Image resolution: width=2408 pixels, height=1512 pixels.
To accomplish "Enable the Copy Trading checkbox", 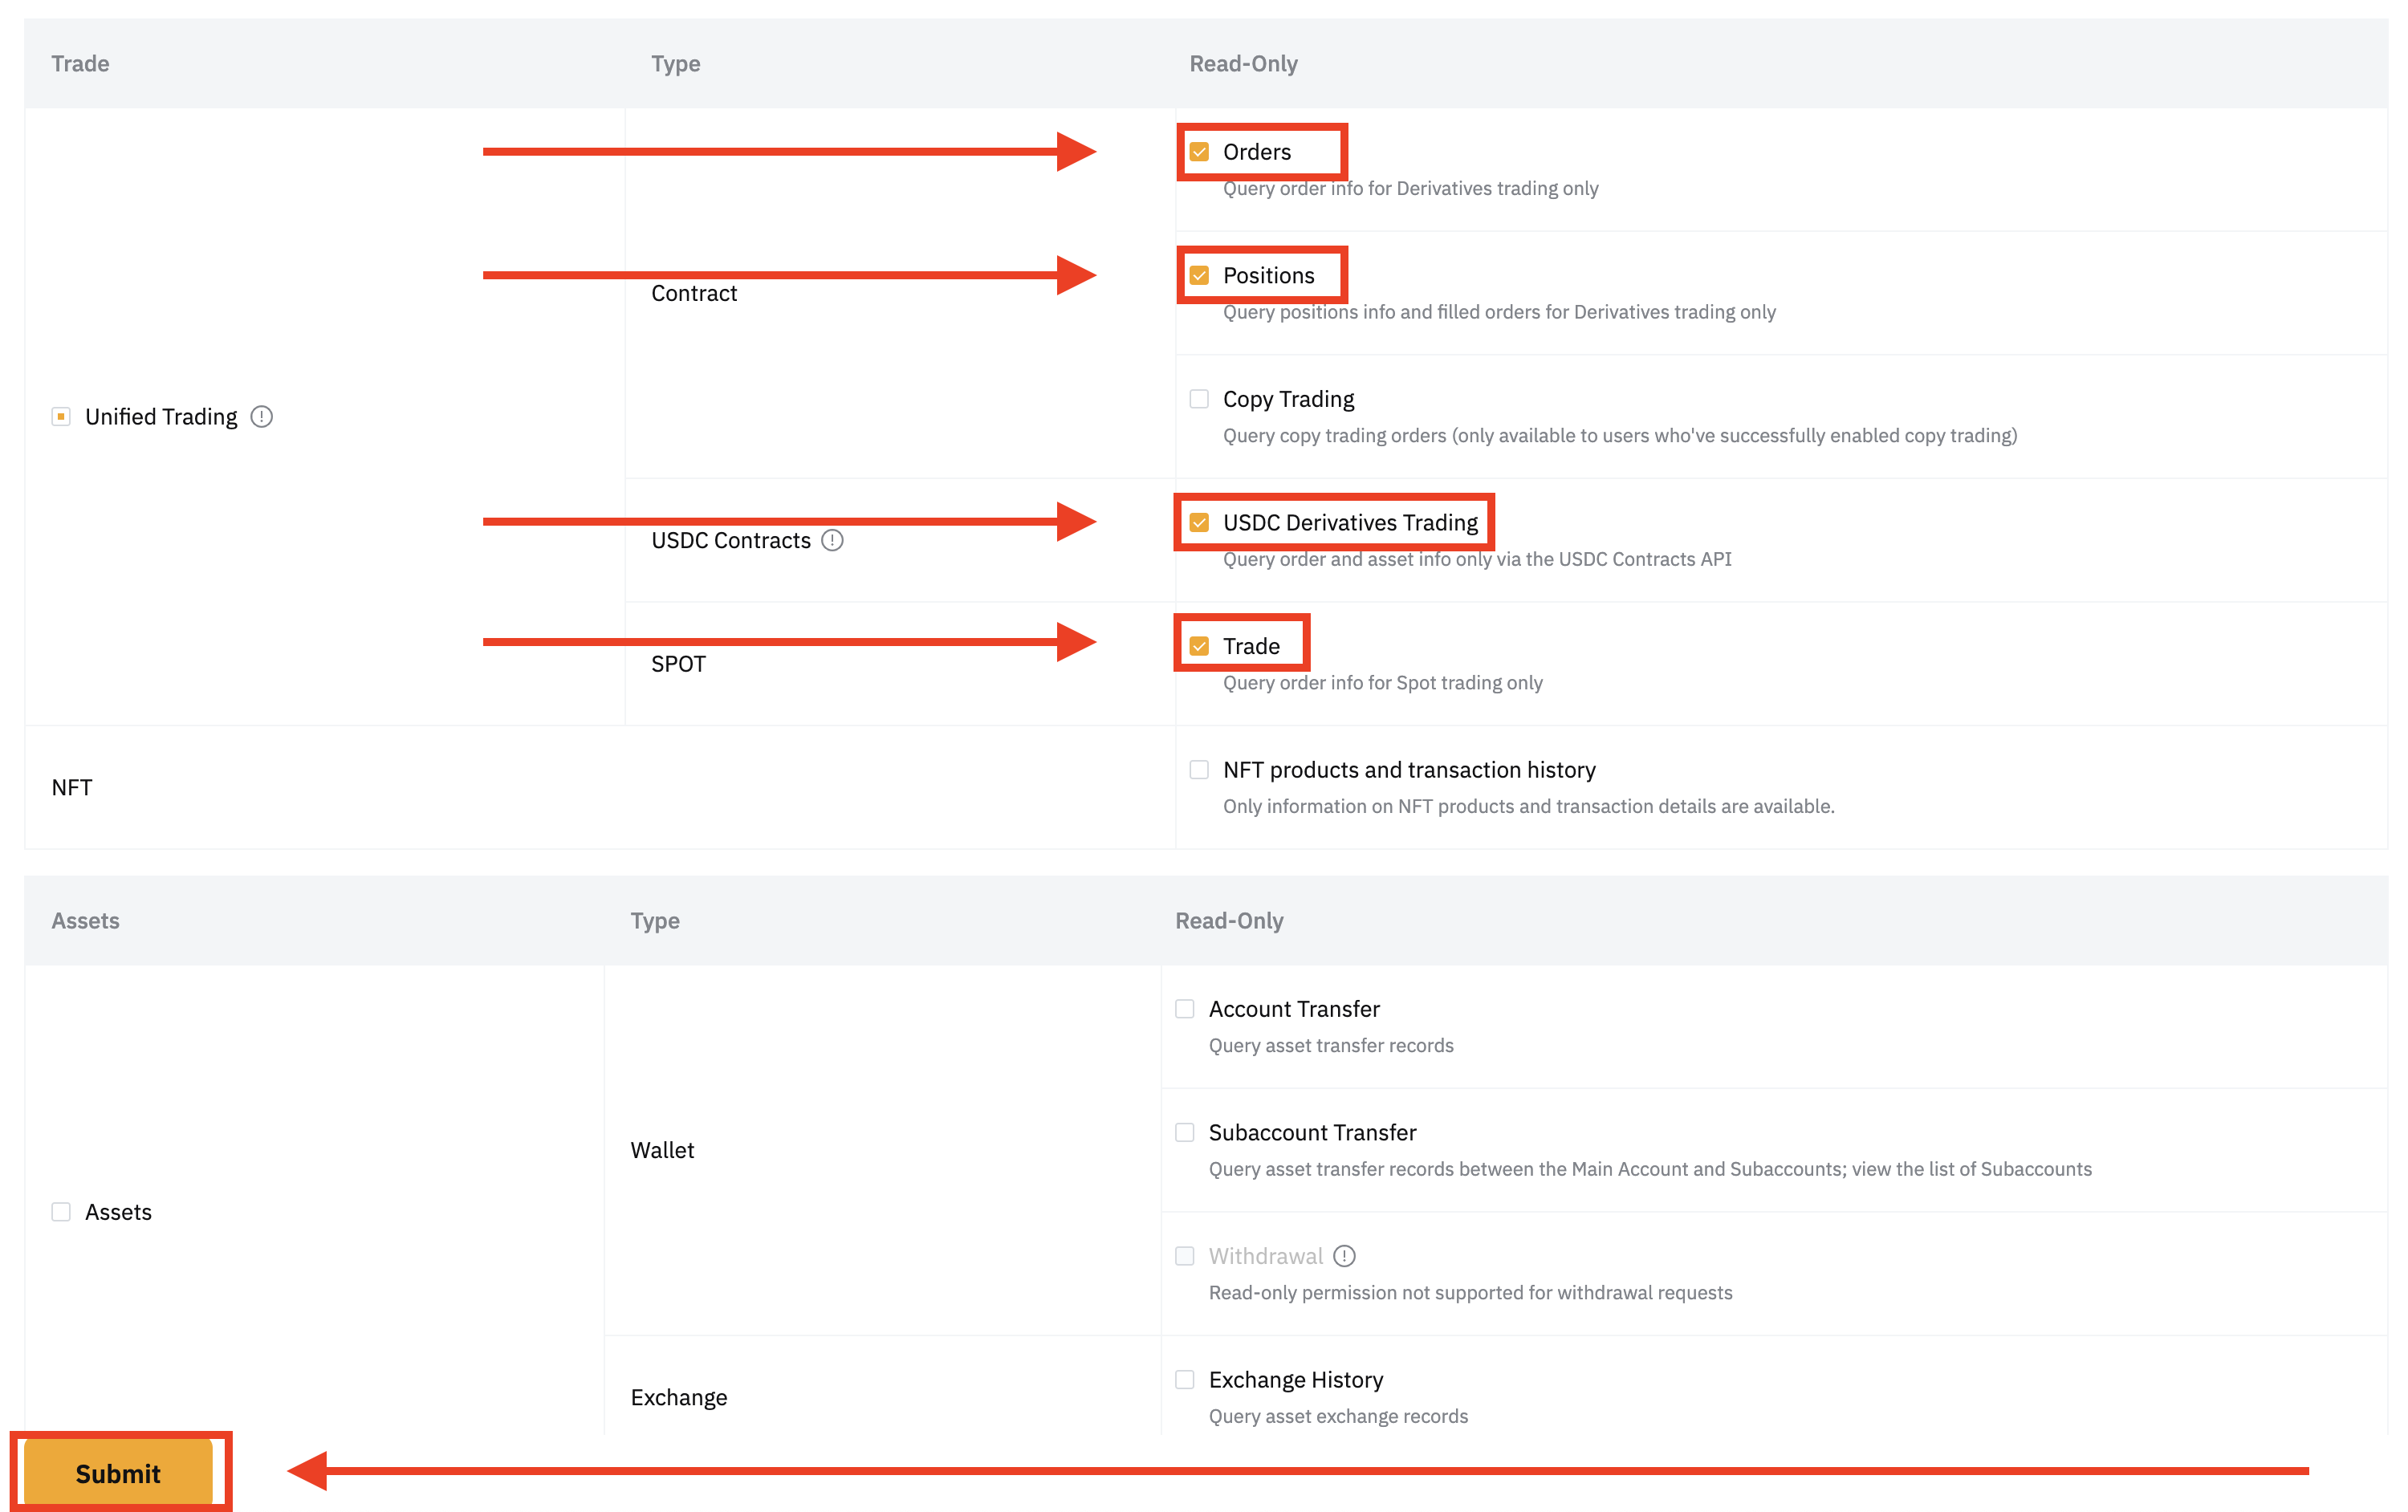I will pos(1199,399).
